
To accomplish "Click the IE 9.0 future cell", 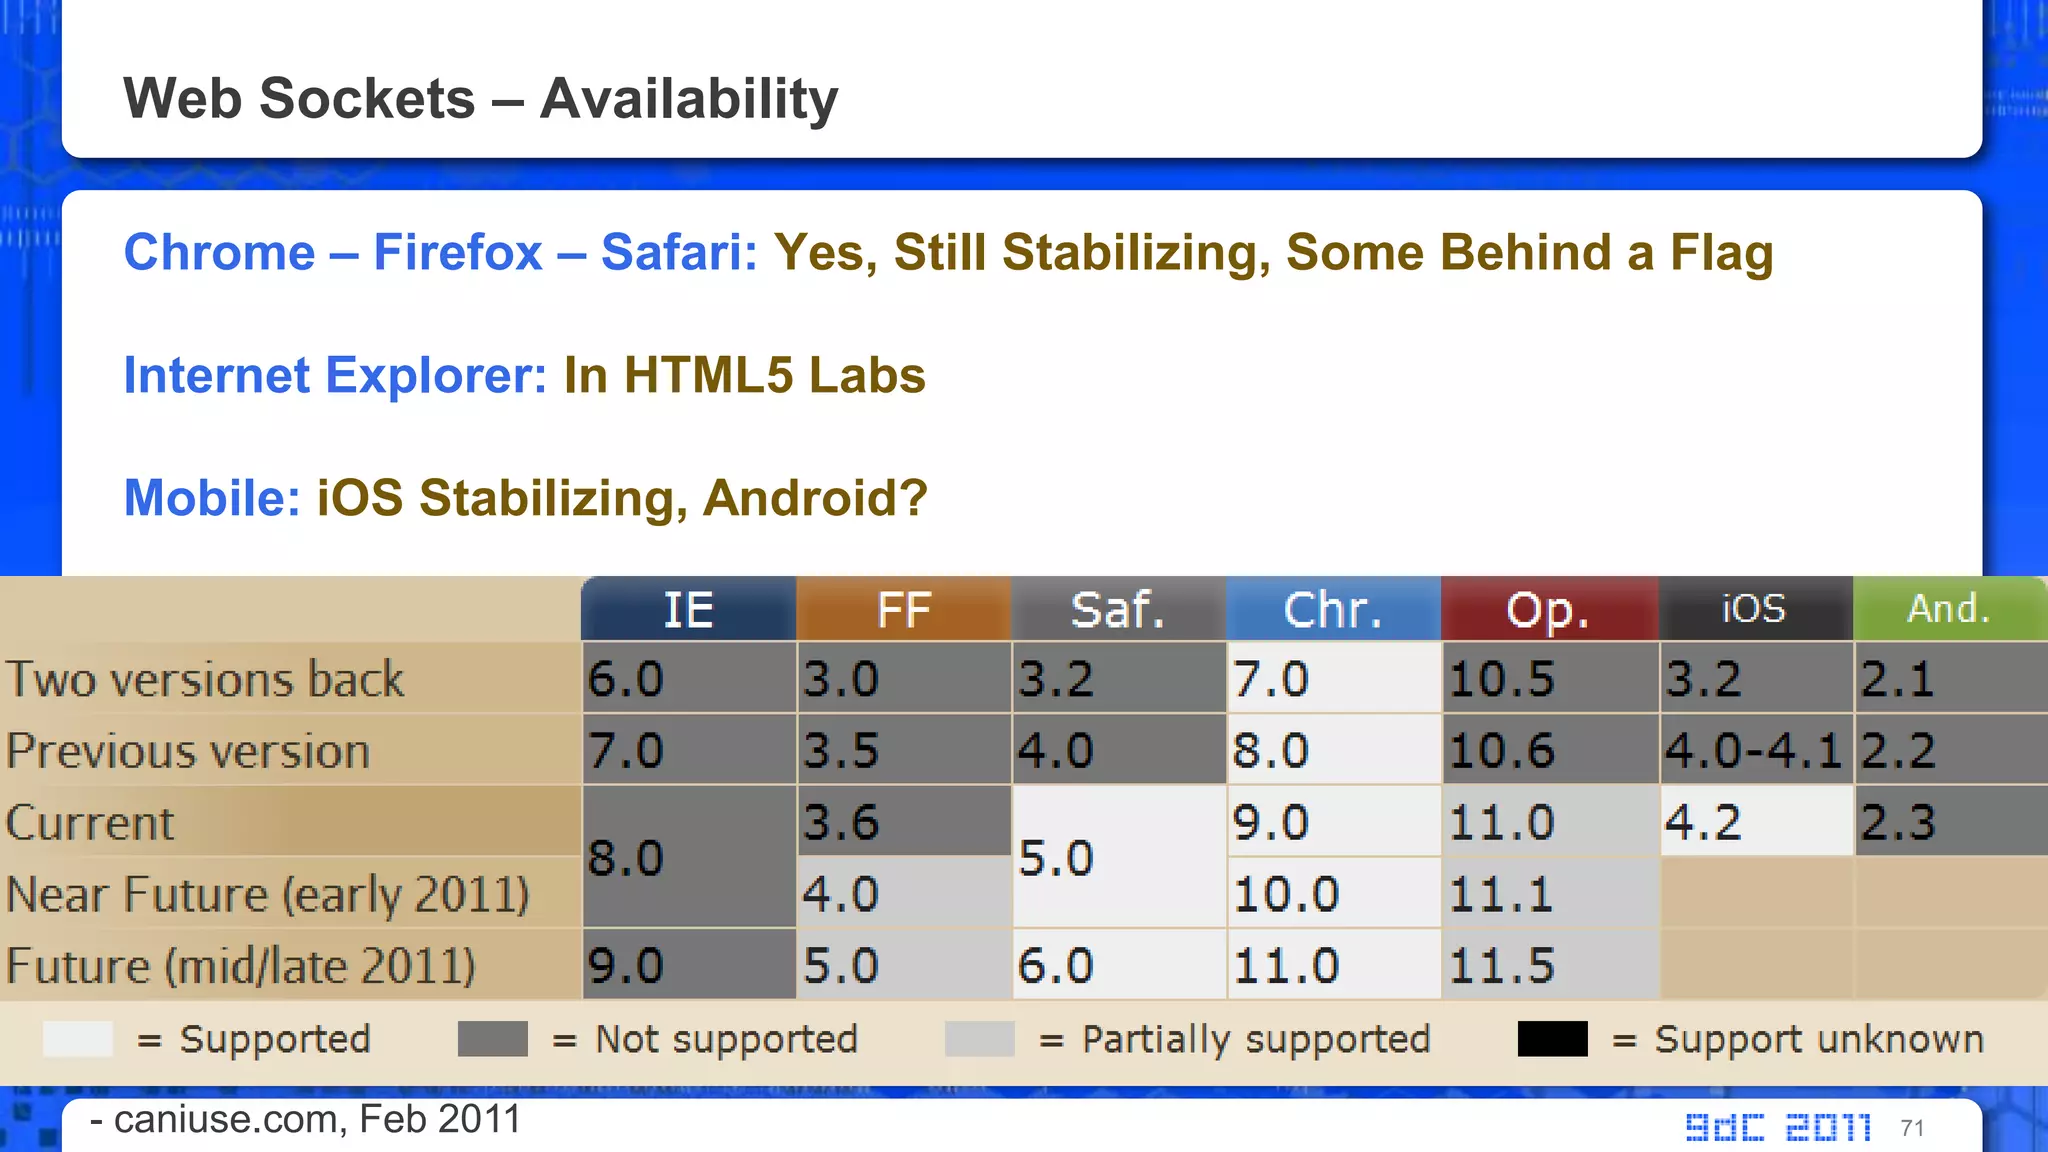I will [x=688, y=966].
